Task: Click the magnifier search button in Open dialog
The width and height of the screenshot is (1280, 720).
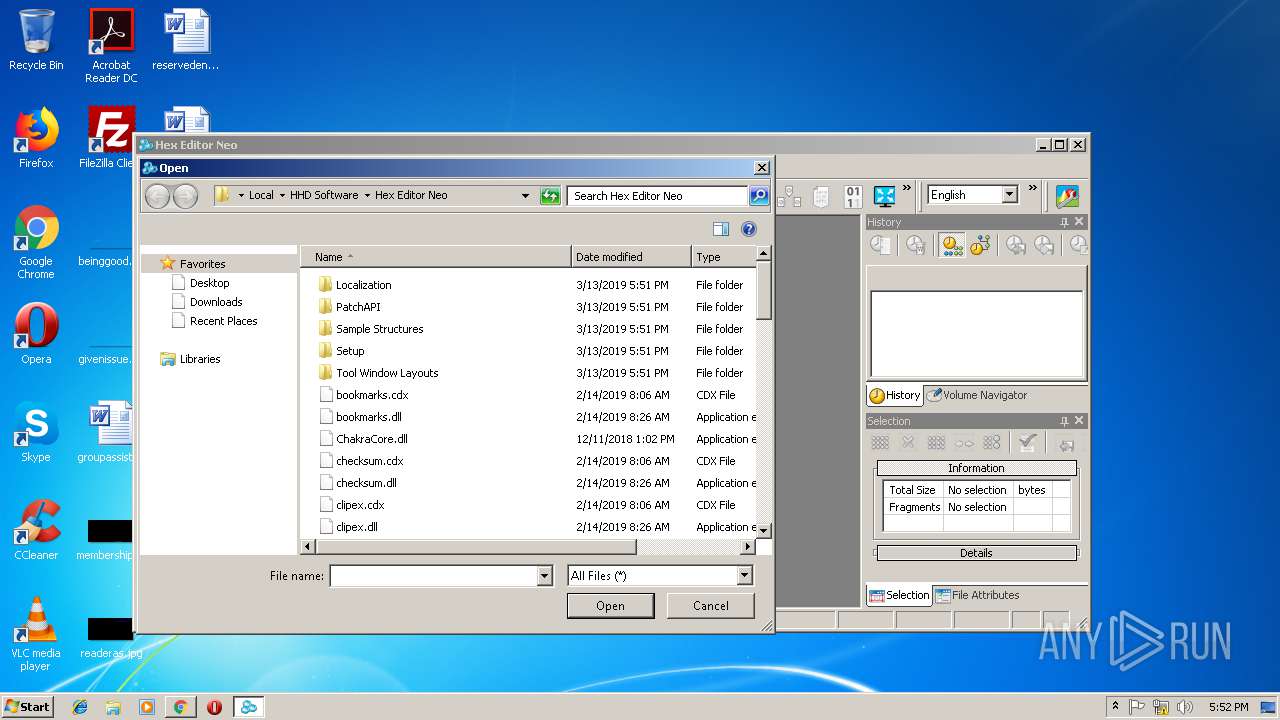Action: tap(759, 196)
